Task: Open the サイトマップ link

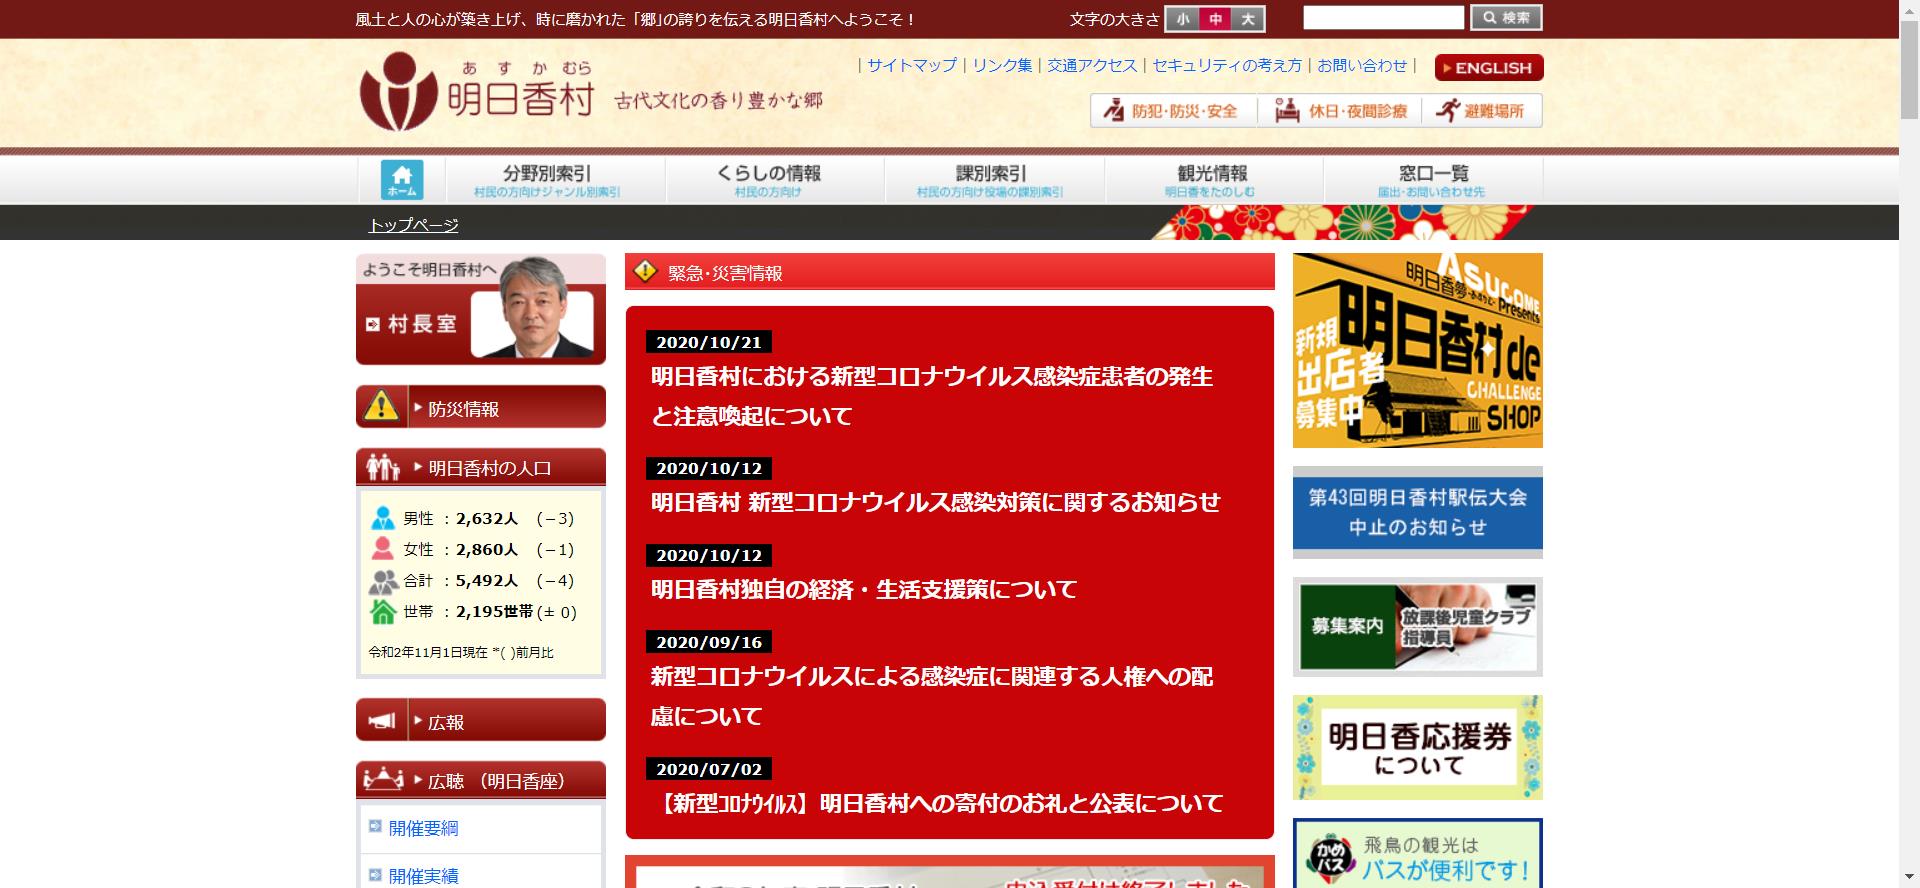Action: 912,65
